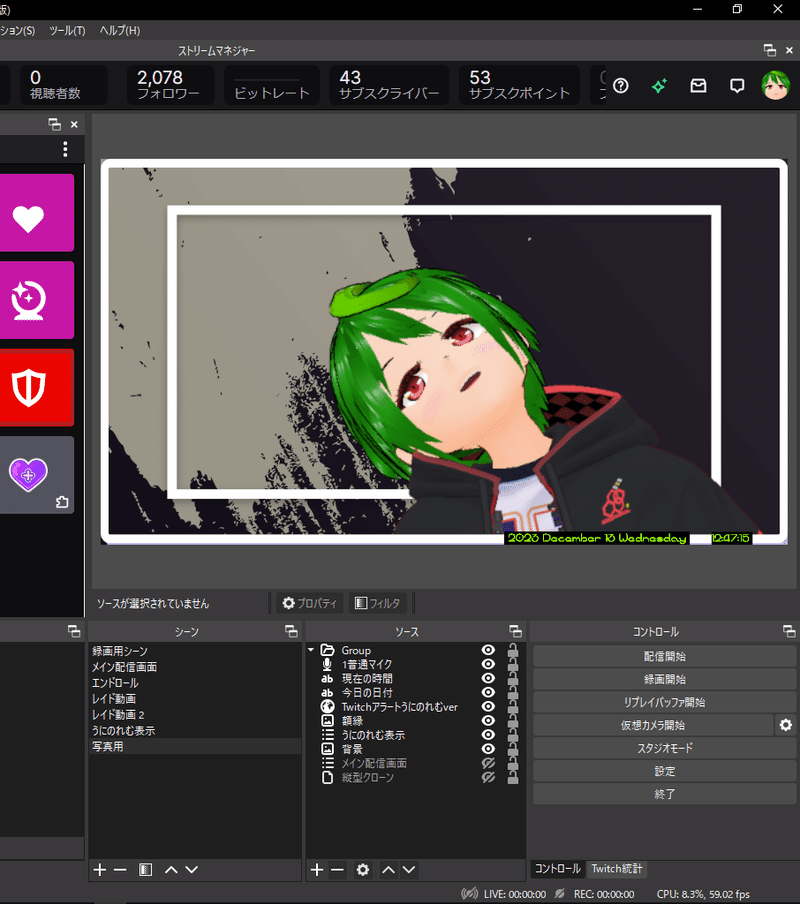This screenshot has width=800, height=904.
Task: Remove selected source with minus button
Action: [x=337, y=869]
